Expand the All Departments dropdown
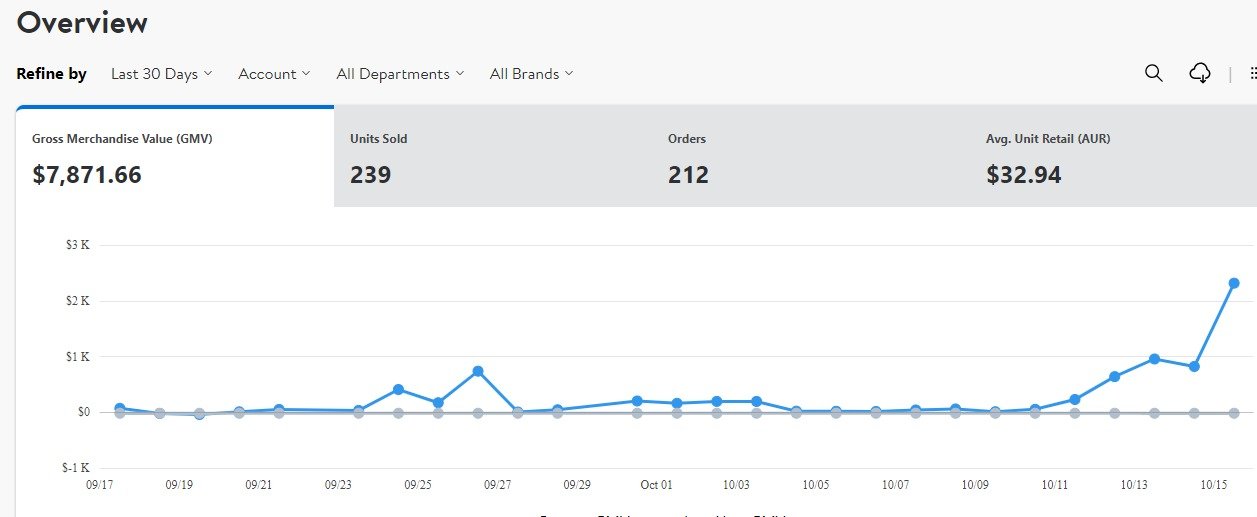 coord(400,74)
